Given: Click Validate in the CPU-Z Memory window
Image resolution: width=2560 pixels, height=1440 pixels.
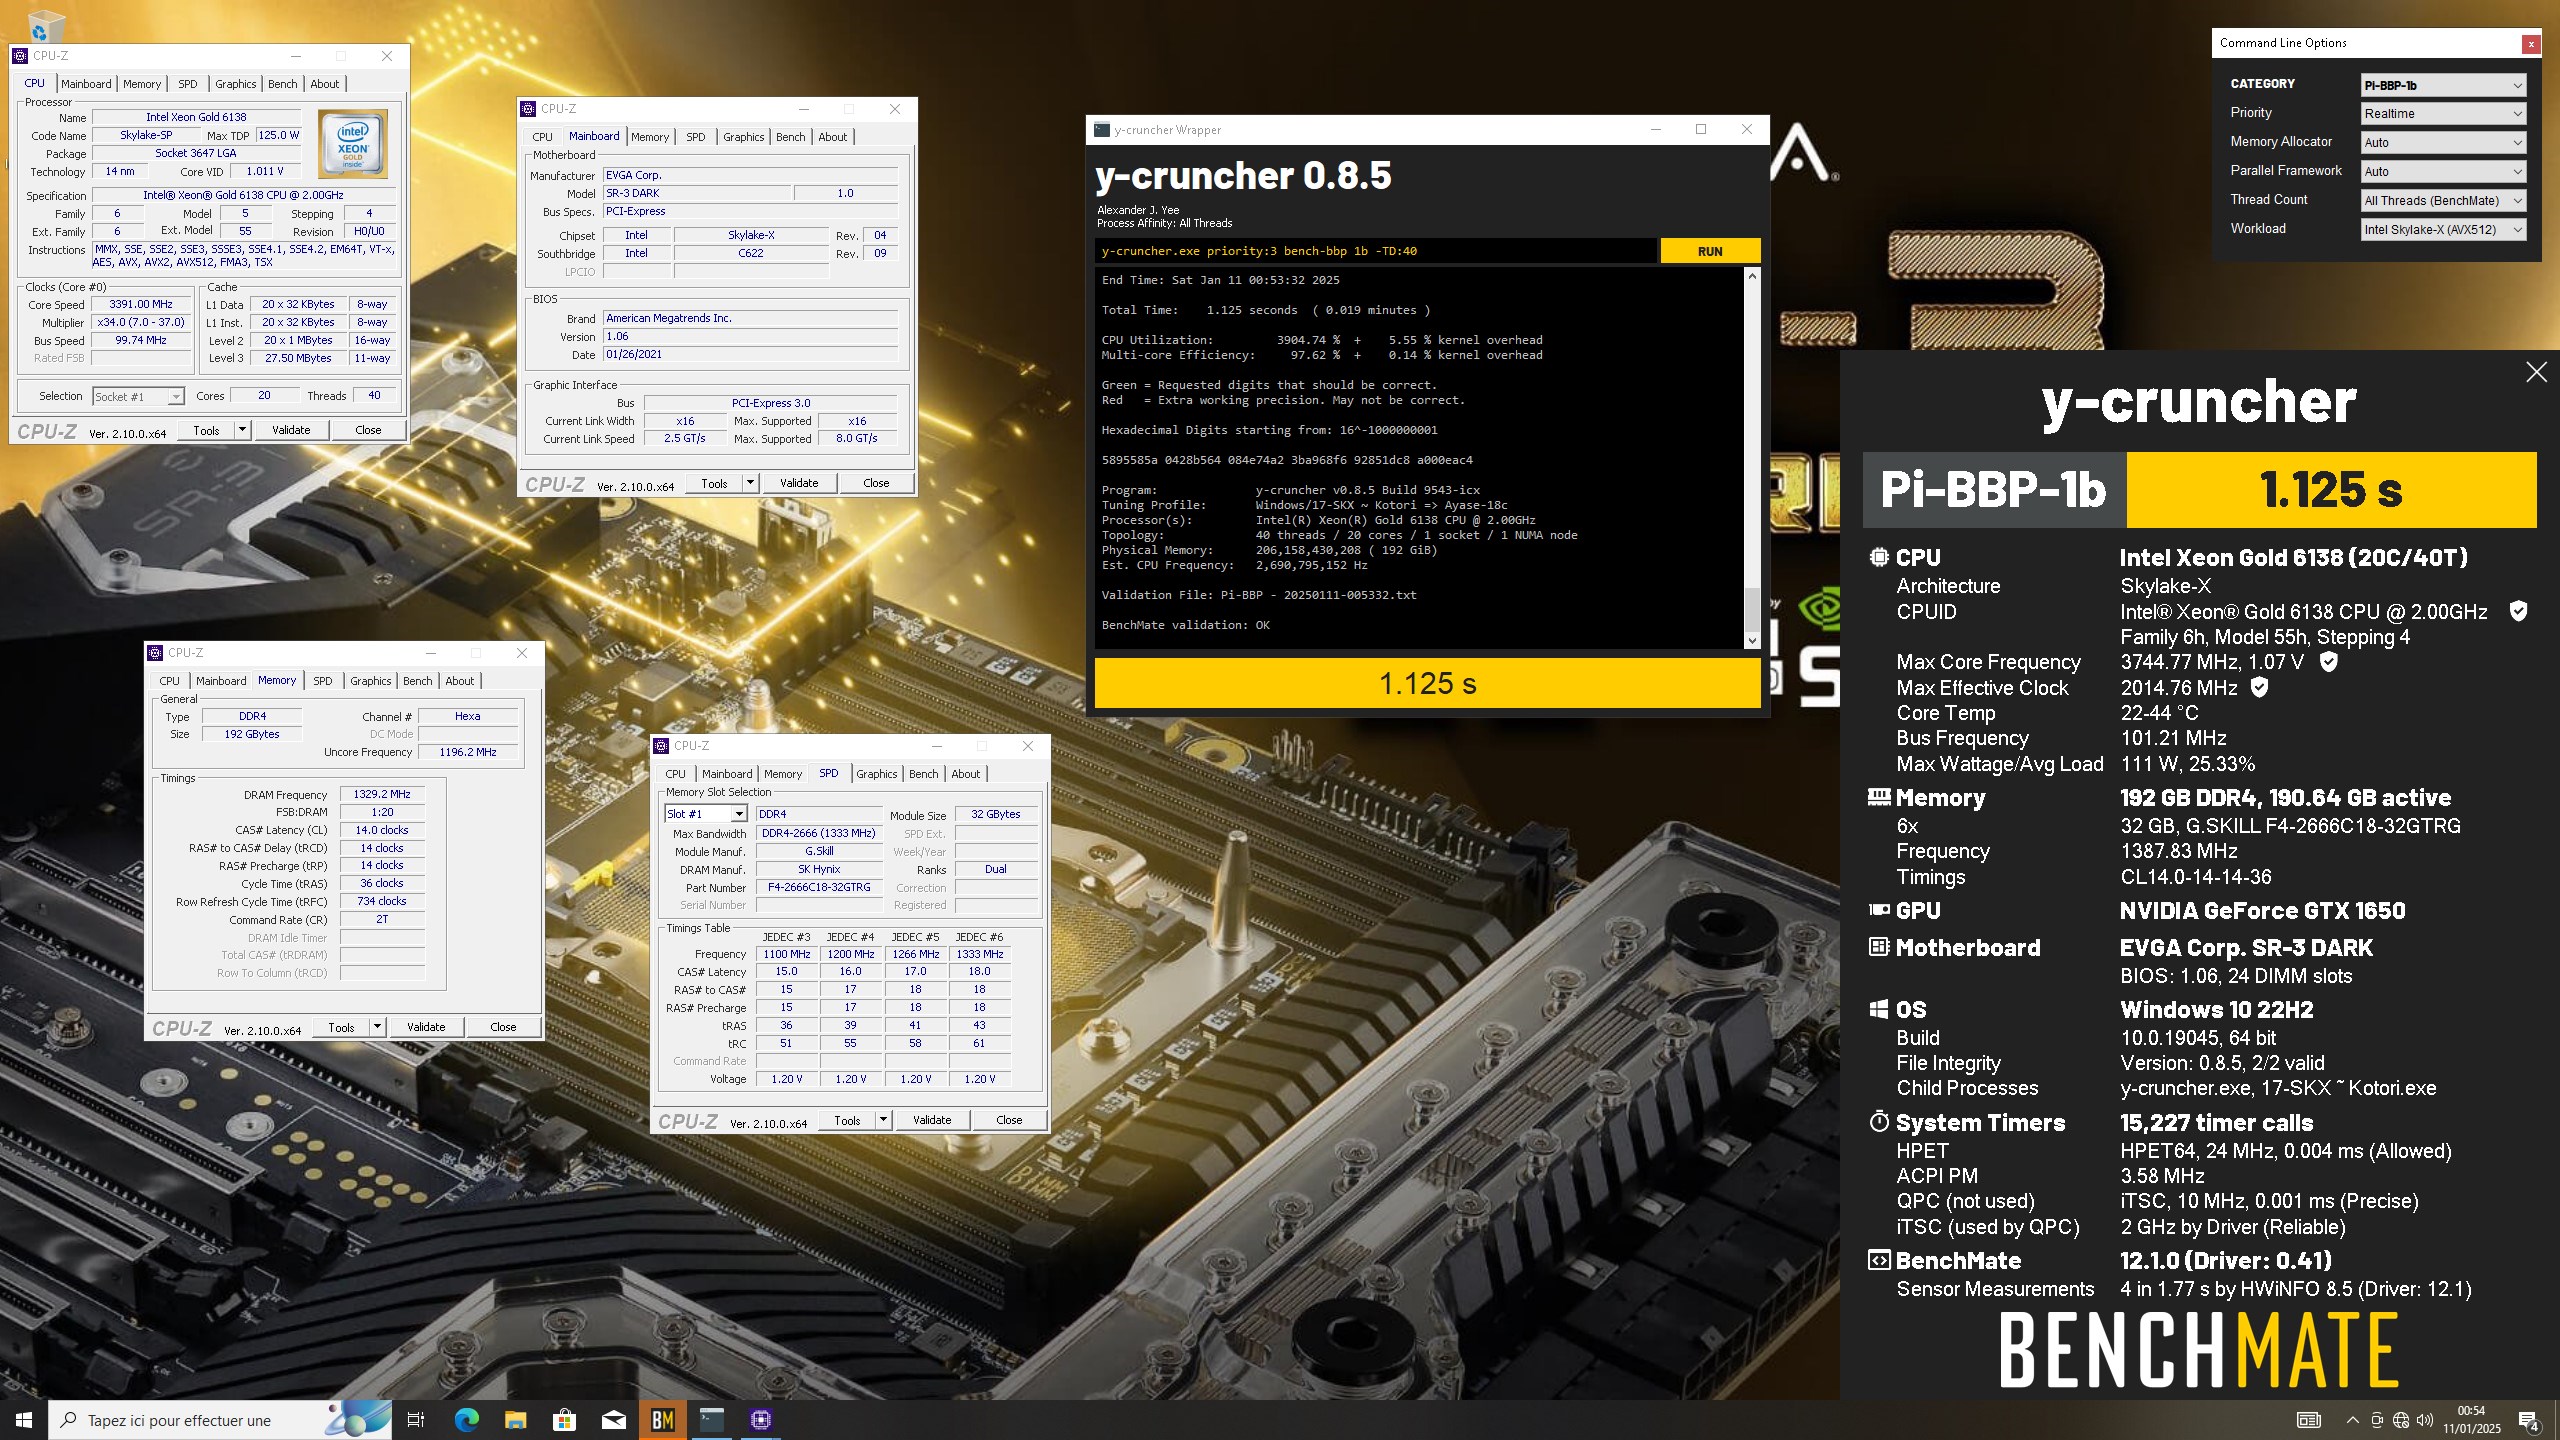Looking at the screenshot, I should (x=426, y=1027).
